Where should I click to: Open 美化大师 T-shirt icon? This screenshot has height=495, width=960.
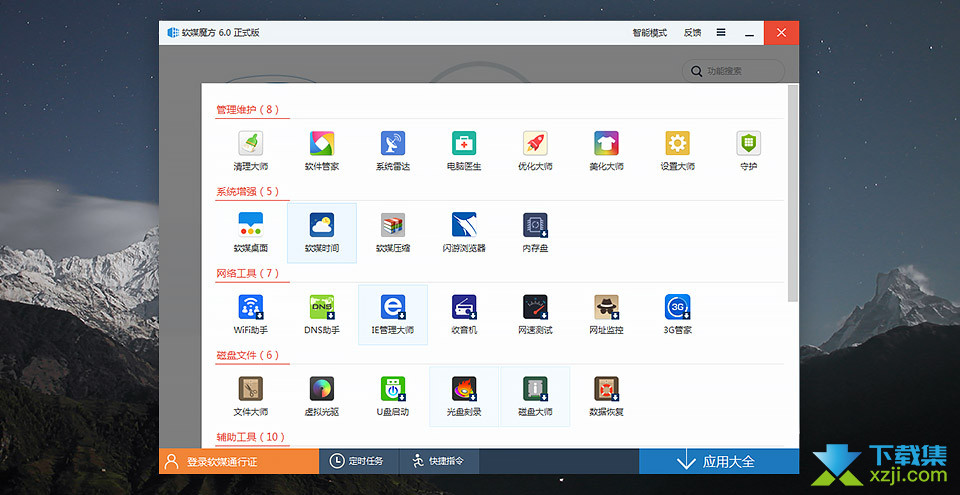606,151
